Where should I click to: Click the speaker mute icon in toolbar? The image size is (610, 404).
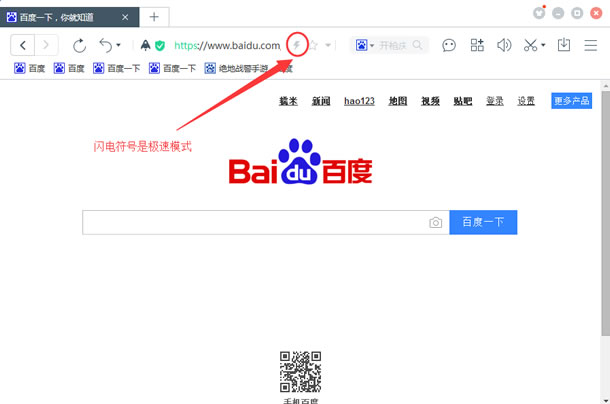coord(504,45)
